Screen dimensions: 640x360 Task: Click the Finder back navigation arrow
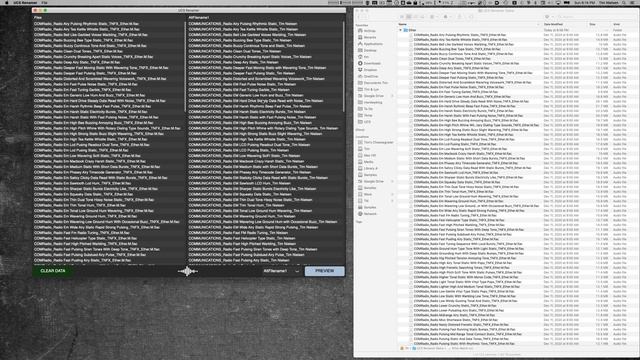(x=360, y=17)
